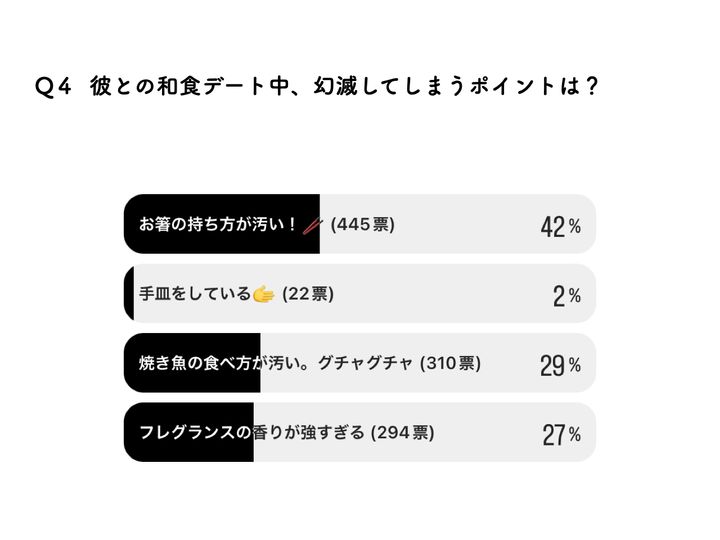This screenshot has width=720, height=540.
Task: Click the Q4 question number label
Action: coord(53,87)
